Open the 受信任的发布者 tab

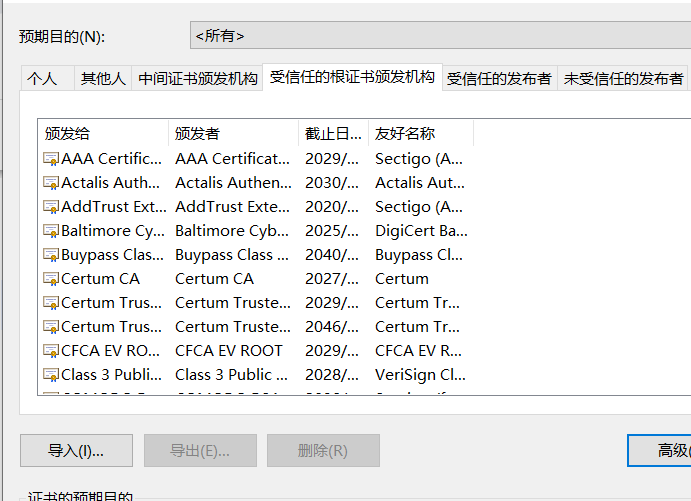[x=499, y=78]
